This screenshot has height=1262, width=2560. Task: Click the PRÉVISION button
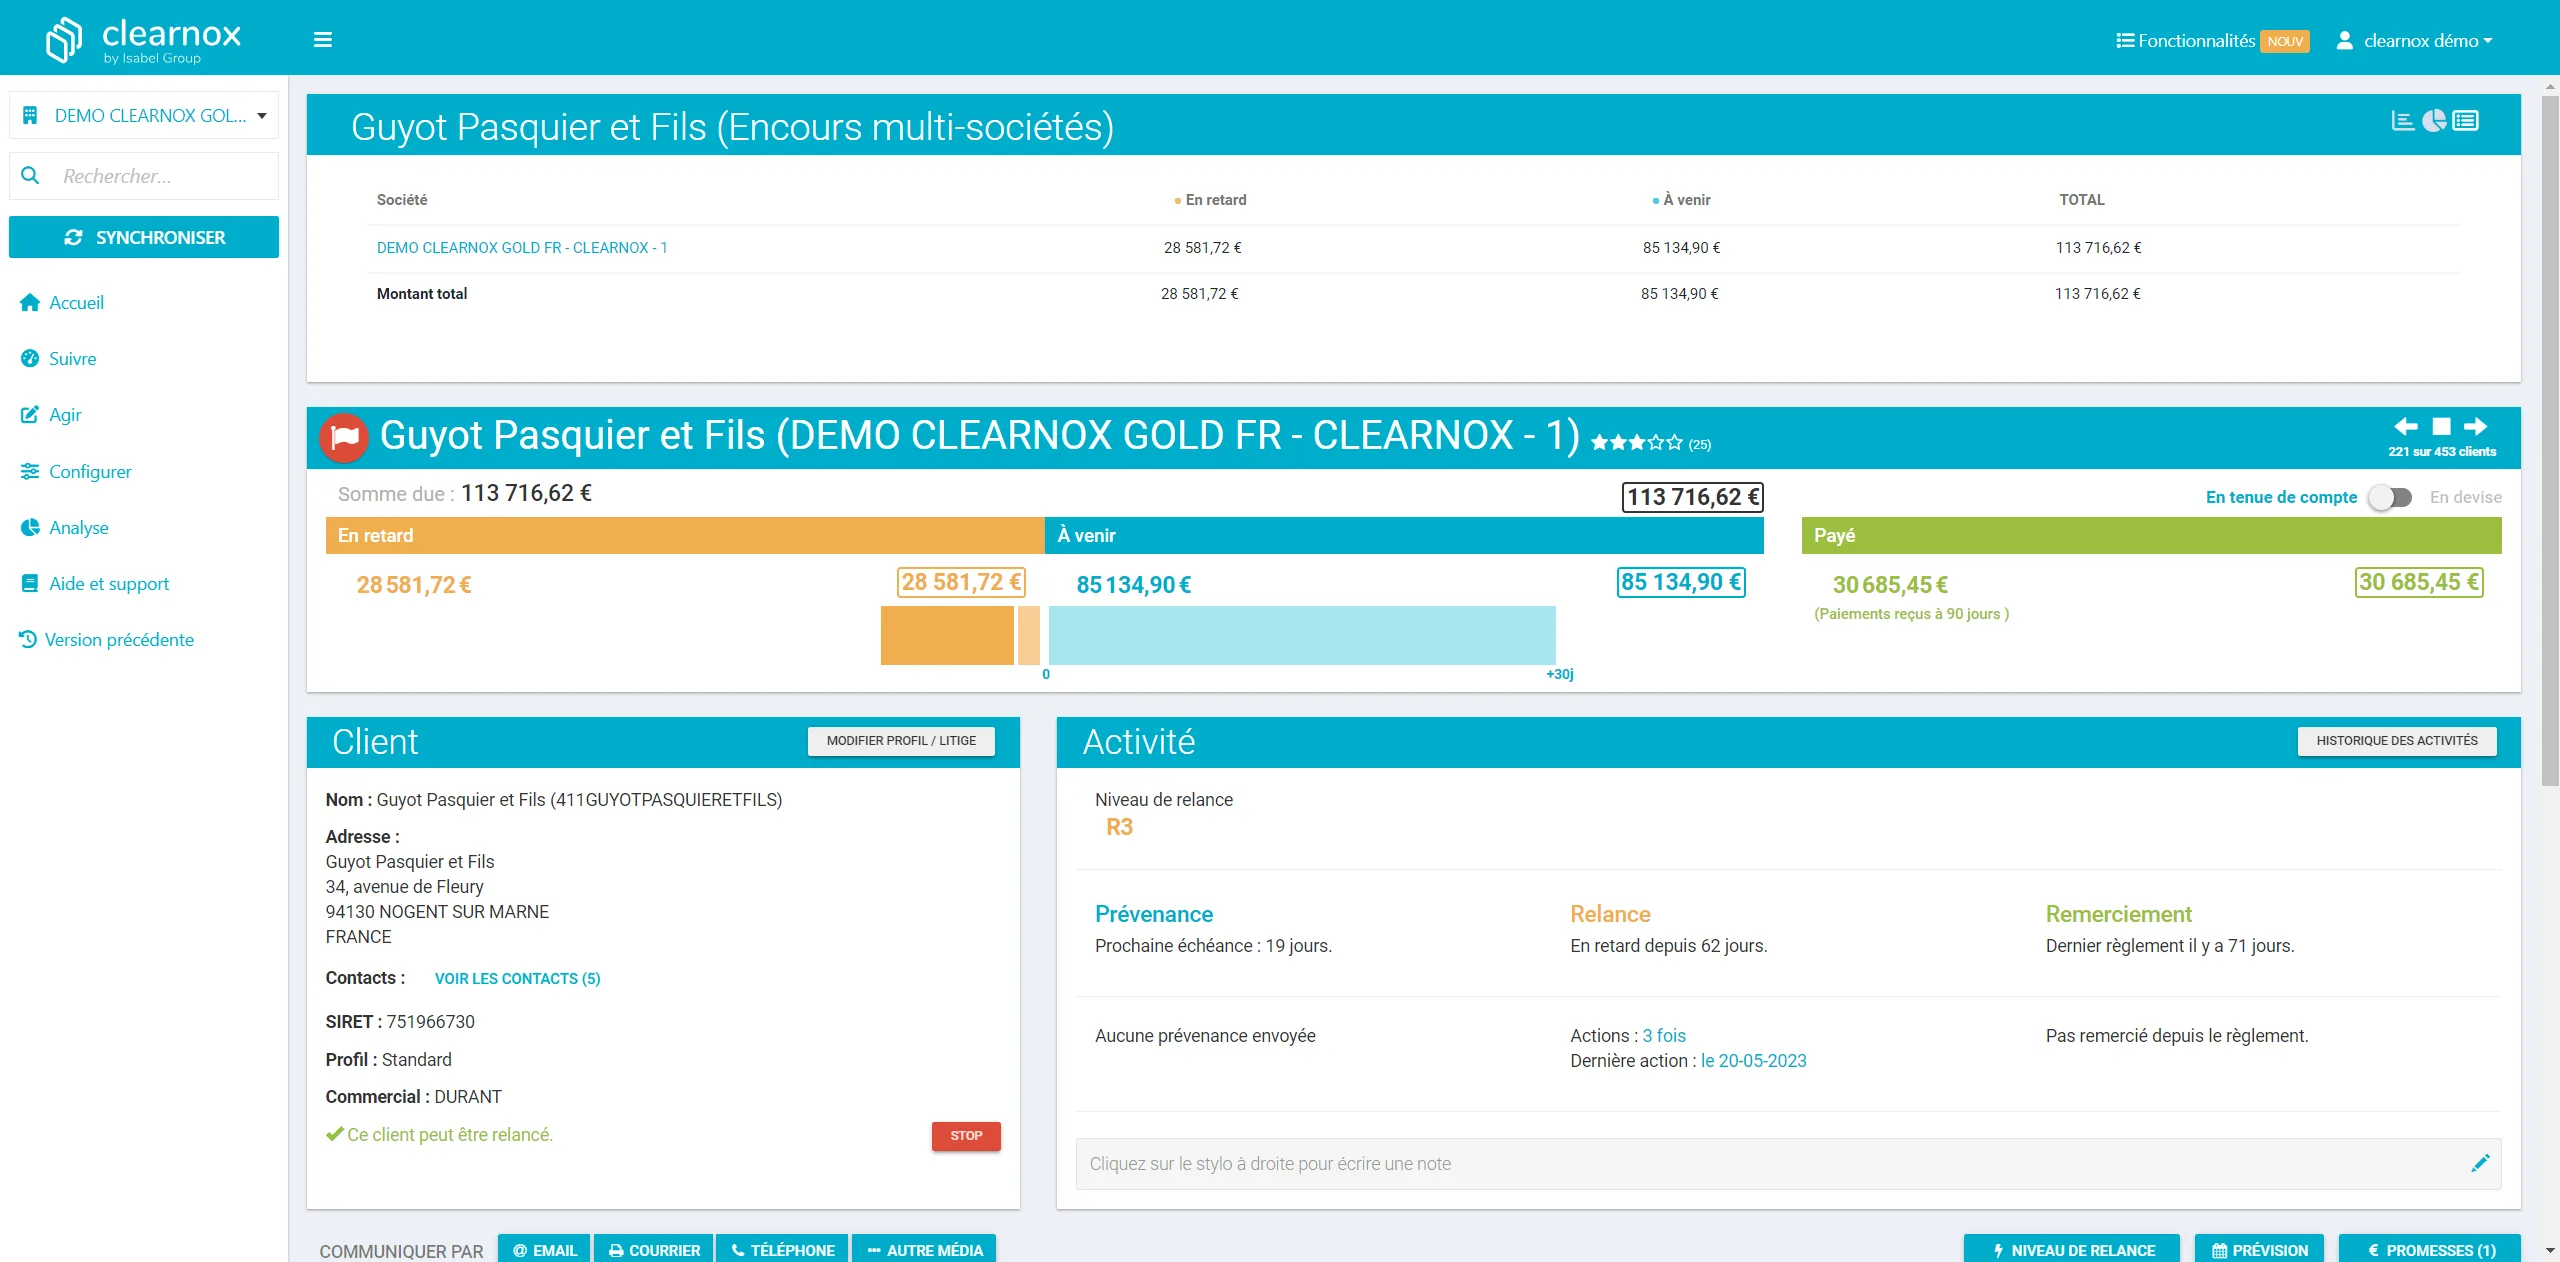pos(2259,1250)
